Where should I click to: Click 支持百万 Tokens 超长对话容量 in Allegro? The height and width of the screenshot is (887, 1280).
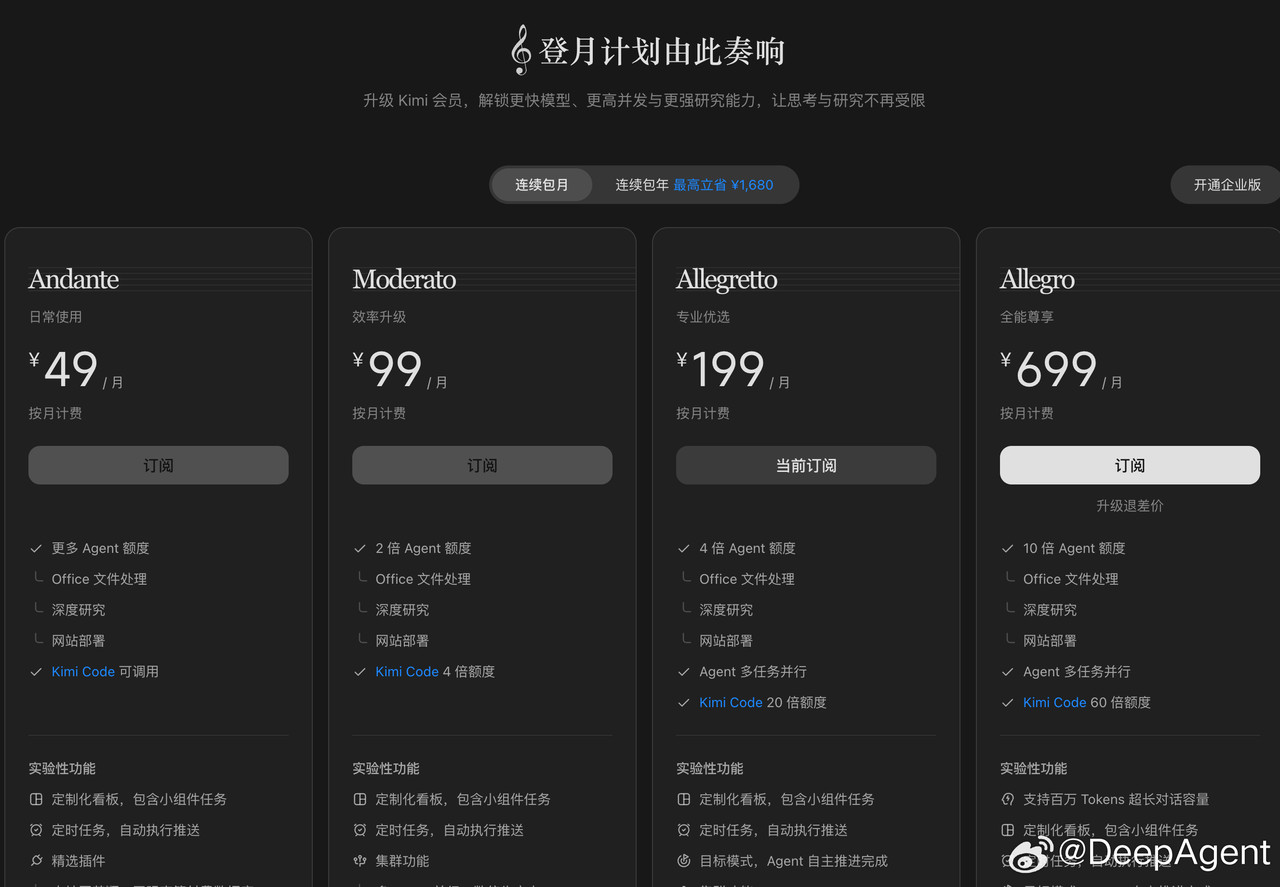click(x=1117, y=799)
